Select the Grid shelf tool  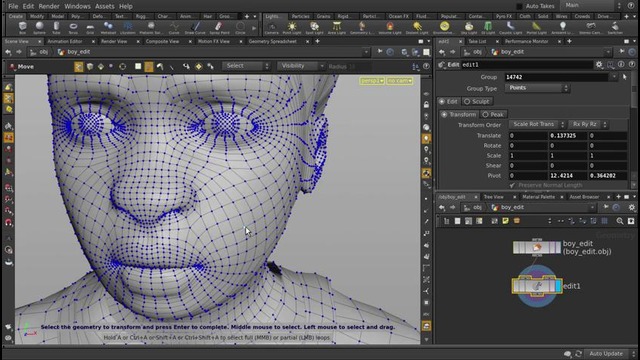(90, 28)
